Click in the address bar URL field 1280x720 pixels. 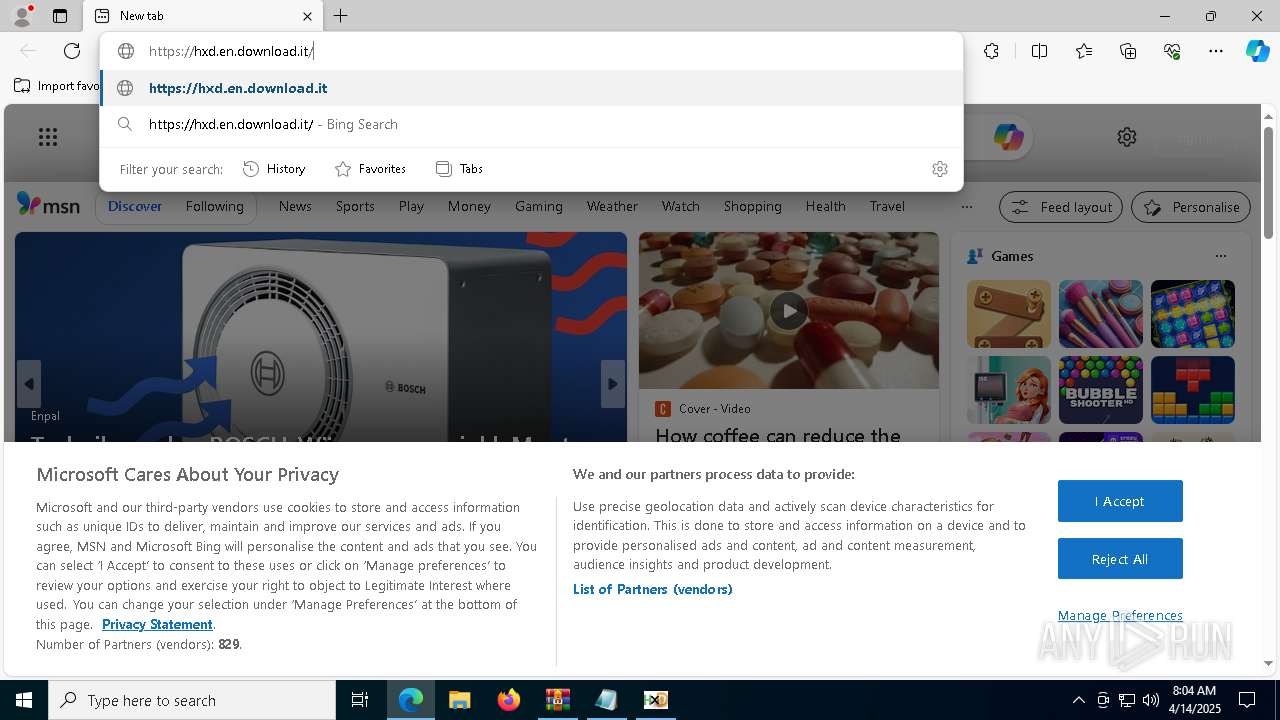[x=530, y=51]
